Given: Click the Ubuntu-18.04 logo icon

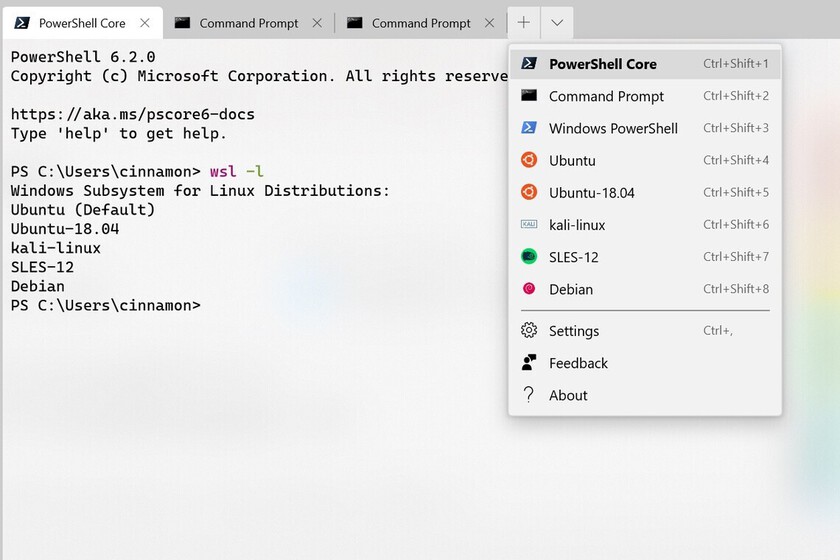Looking at the screenshot, I should tap(529, 192).
